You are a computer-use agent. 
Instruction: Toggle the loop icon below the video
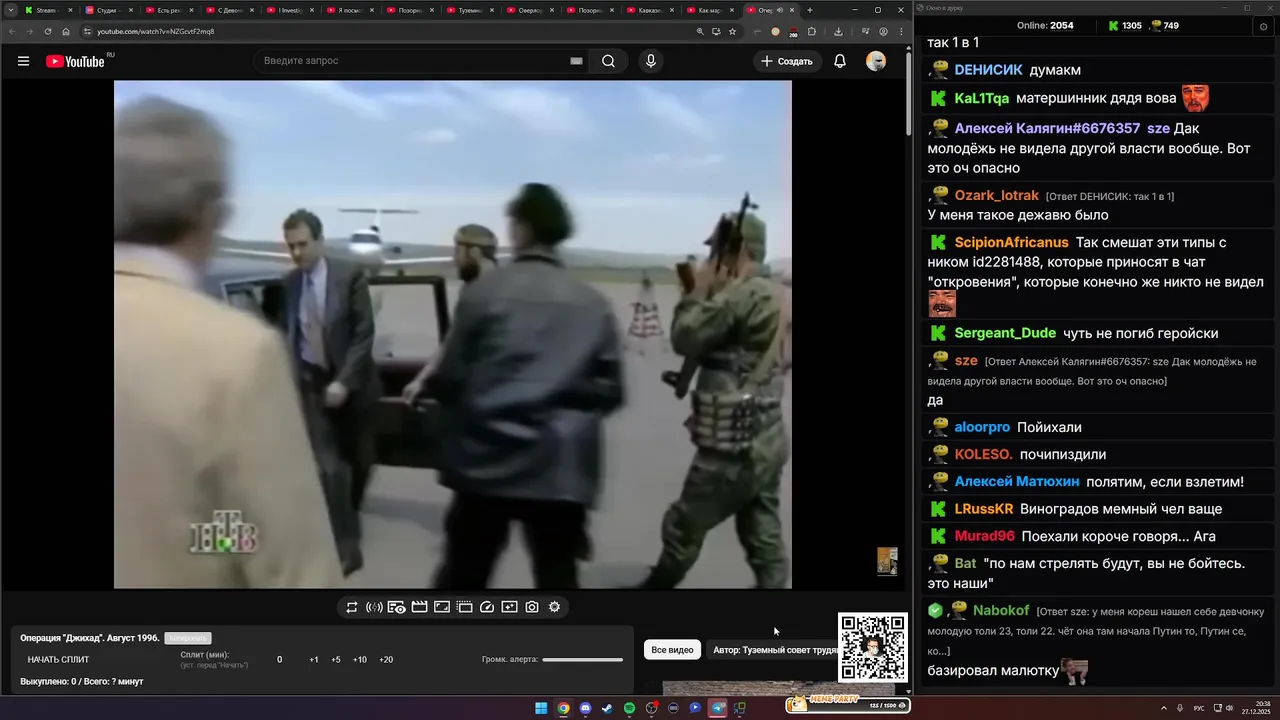pos(352,607)
